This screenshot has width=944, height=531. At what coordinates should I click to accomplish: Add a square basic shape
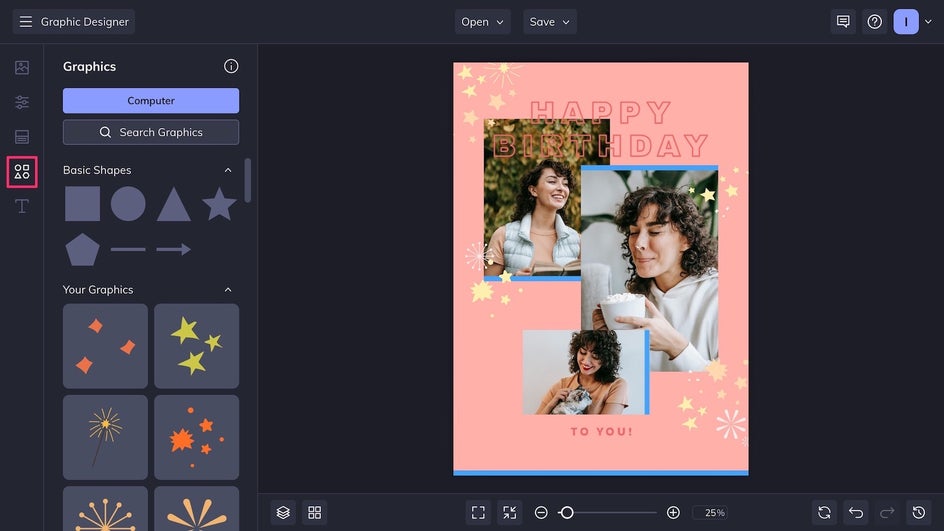point(82,203)
